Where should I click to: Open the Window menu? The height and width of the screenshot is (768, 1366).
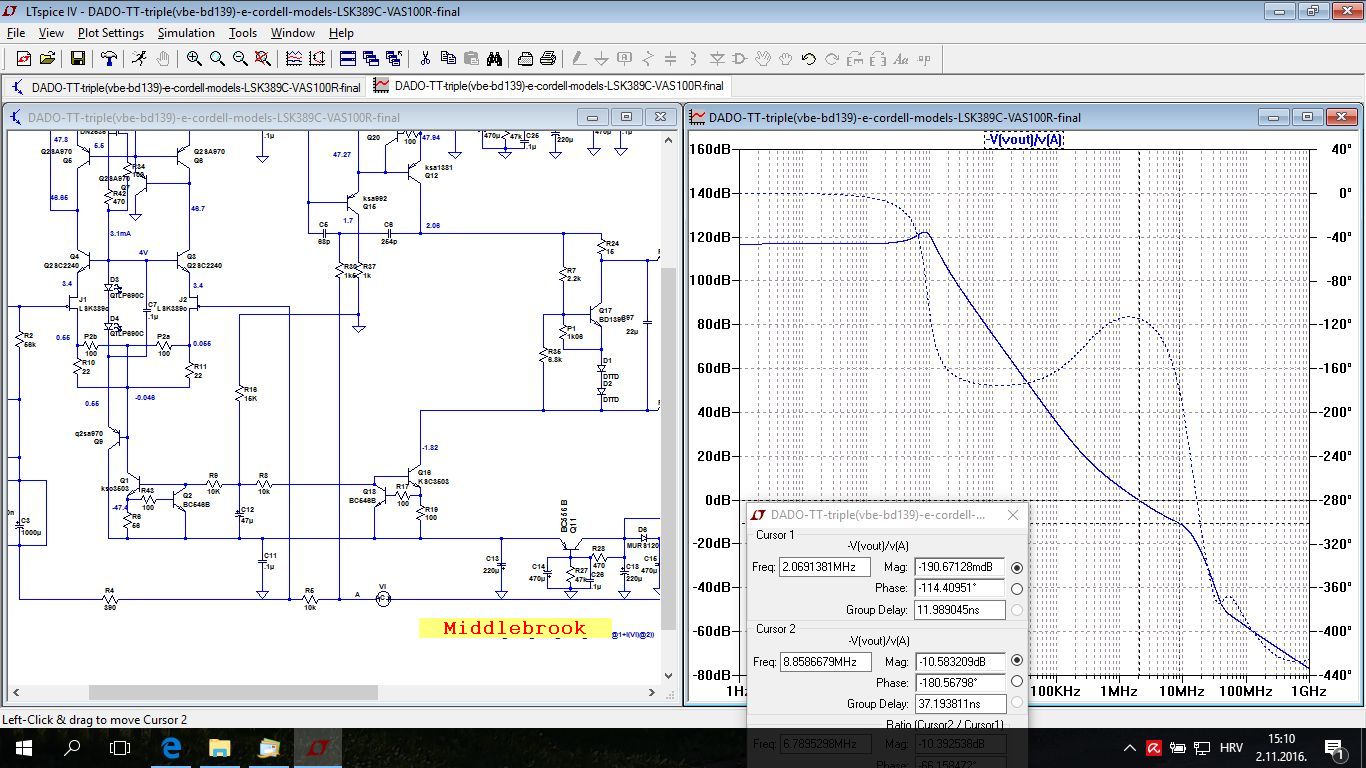coord(293,33)
